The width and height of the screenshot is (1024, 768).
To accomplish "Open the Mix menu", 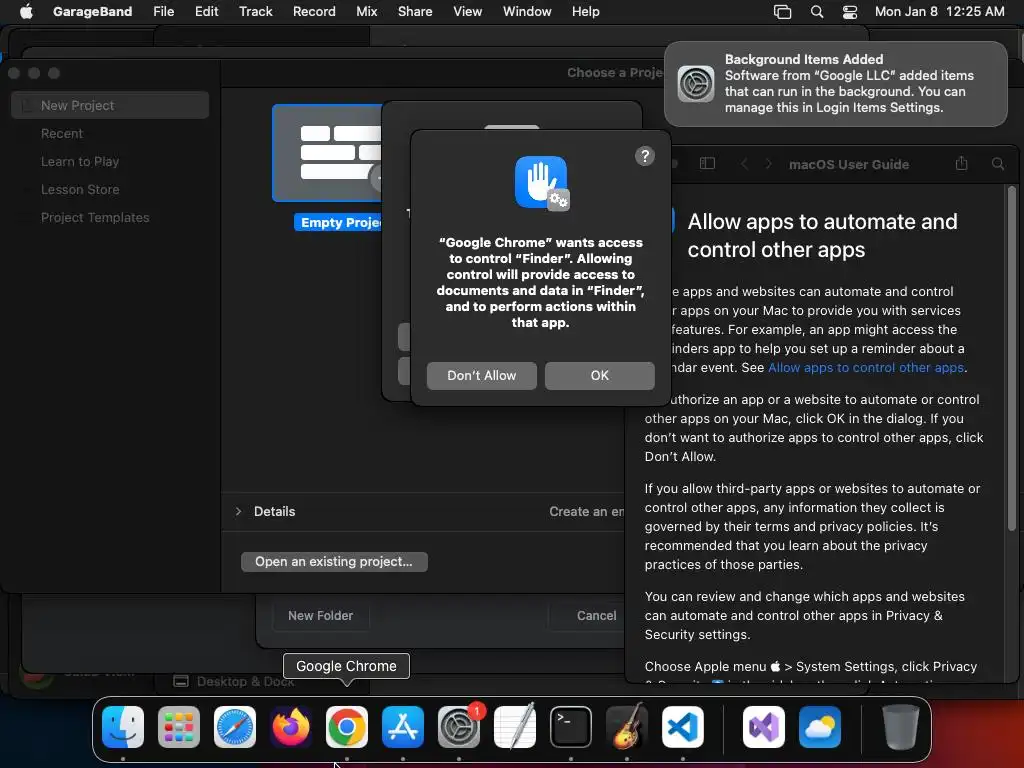I will [x=366, y=12].
